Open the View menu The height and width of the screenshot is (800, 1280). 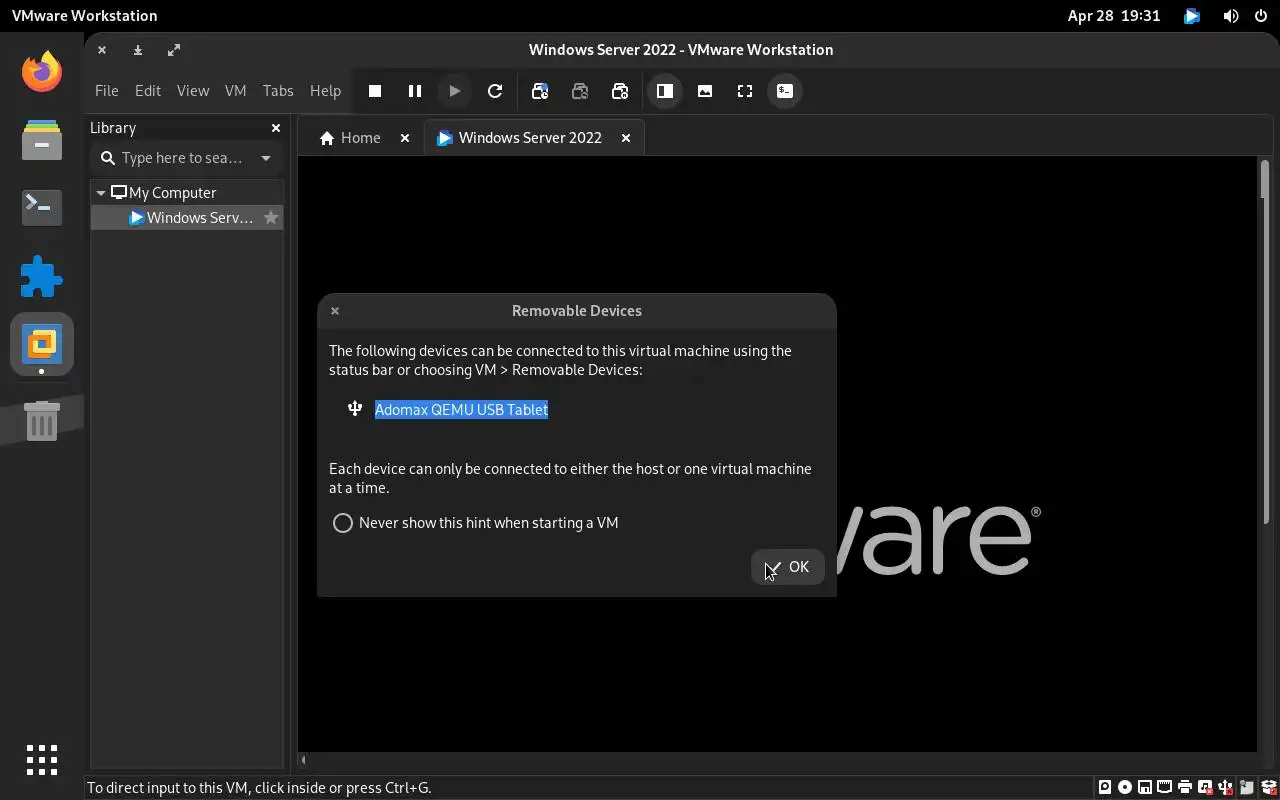click(x=193, y=91)
